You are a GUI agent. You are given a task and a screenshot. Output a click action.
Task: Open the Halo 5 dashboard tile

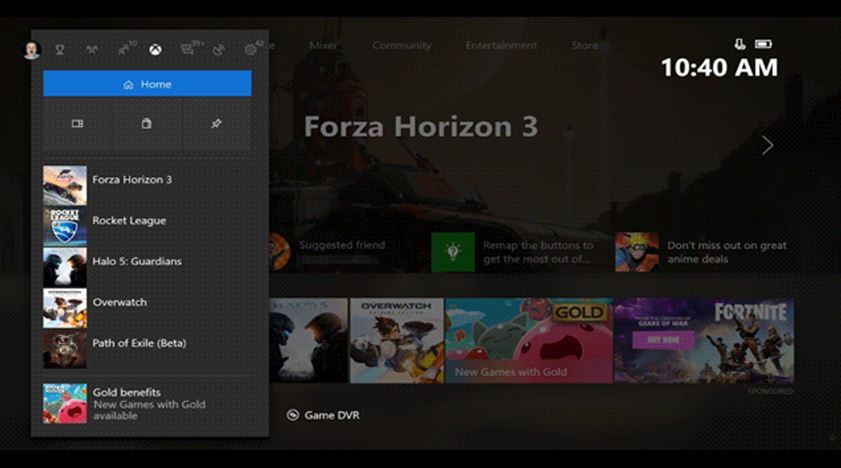(x=308, y=340)
